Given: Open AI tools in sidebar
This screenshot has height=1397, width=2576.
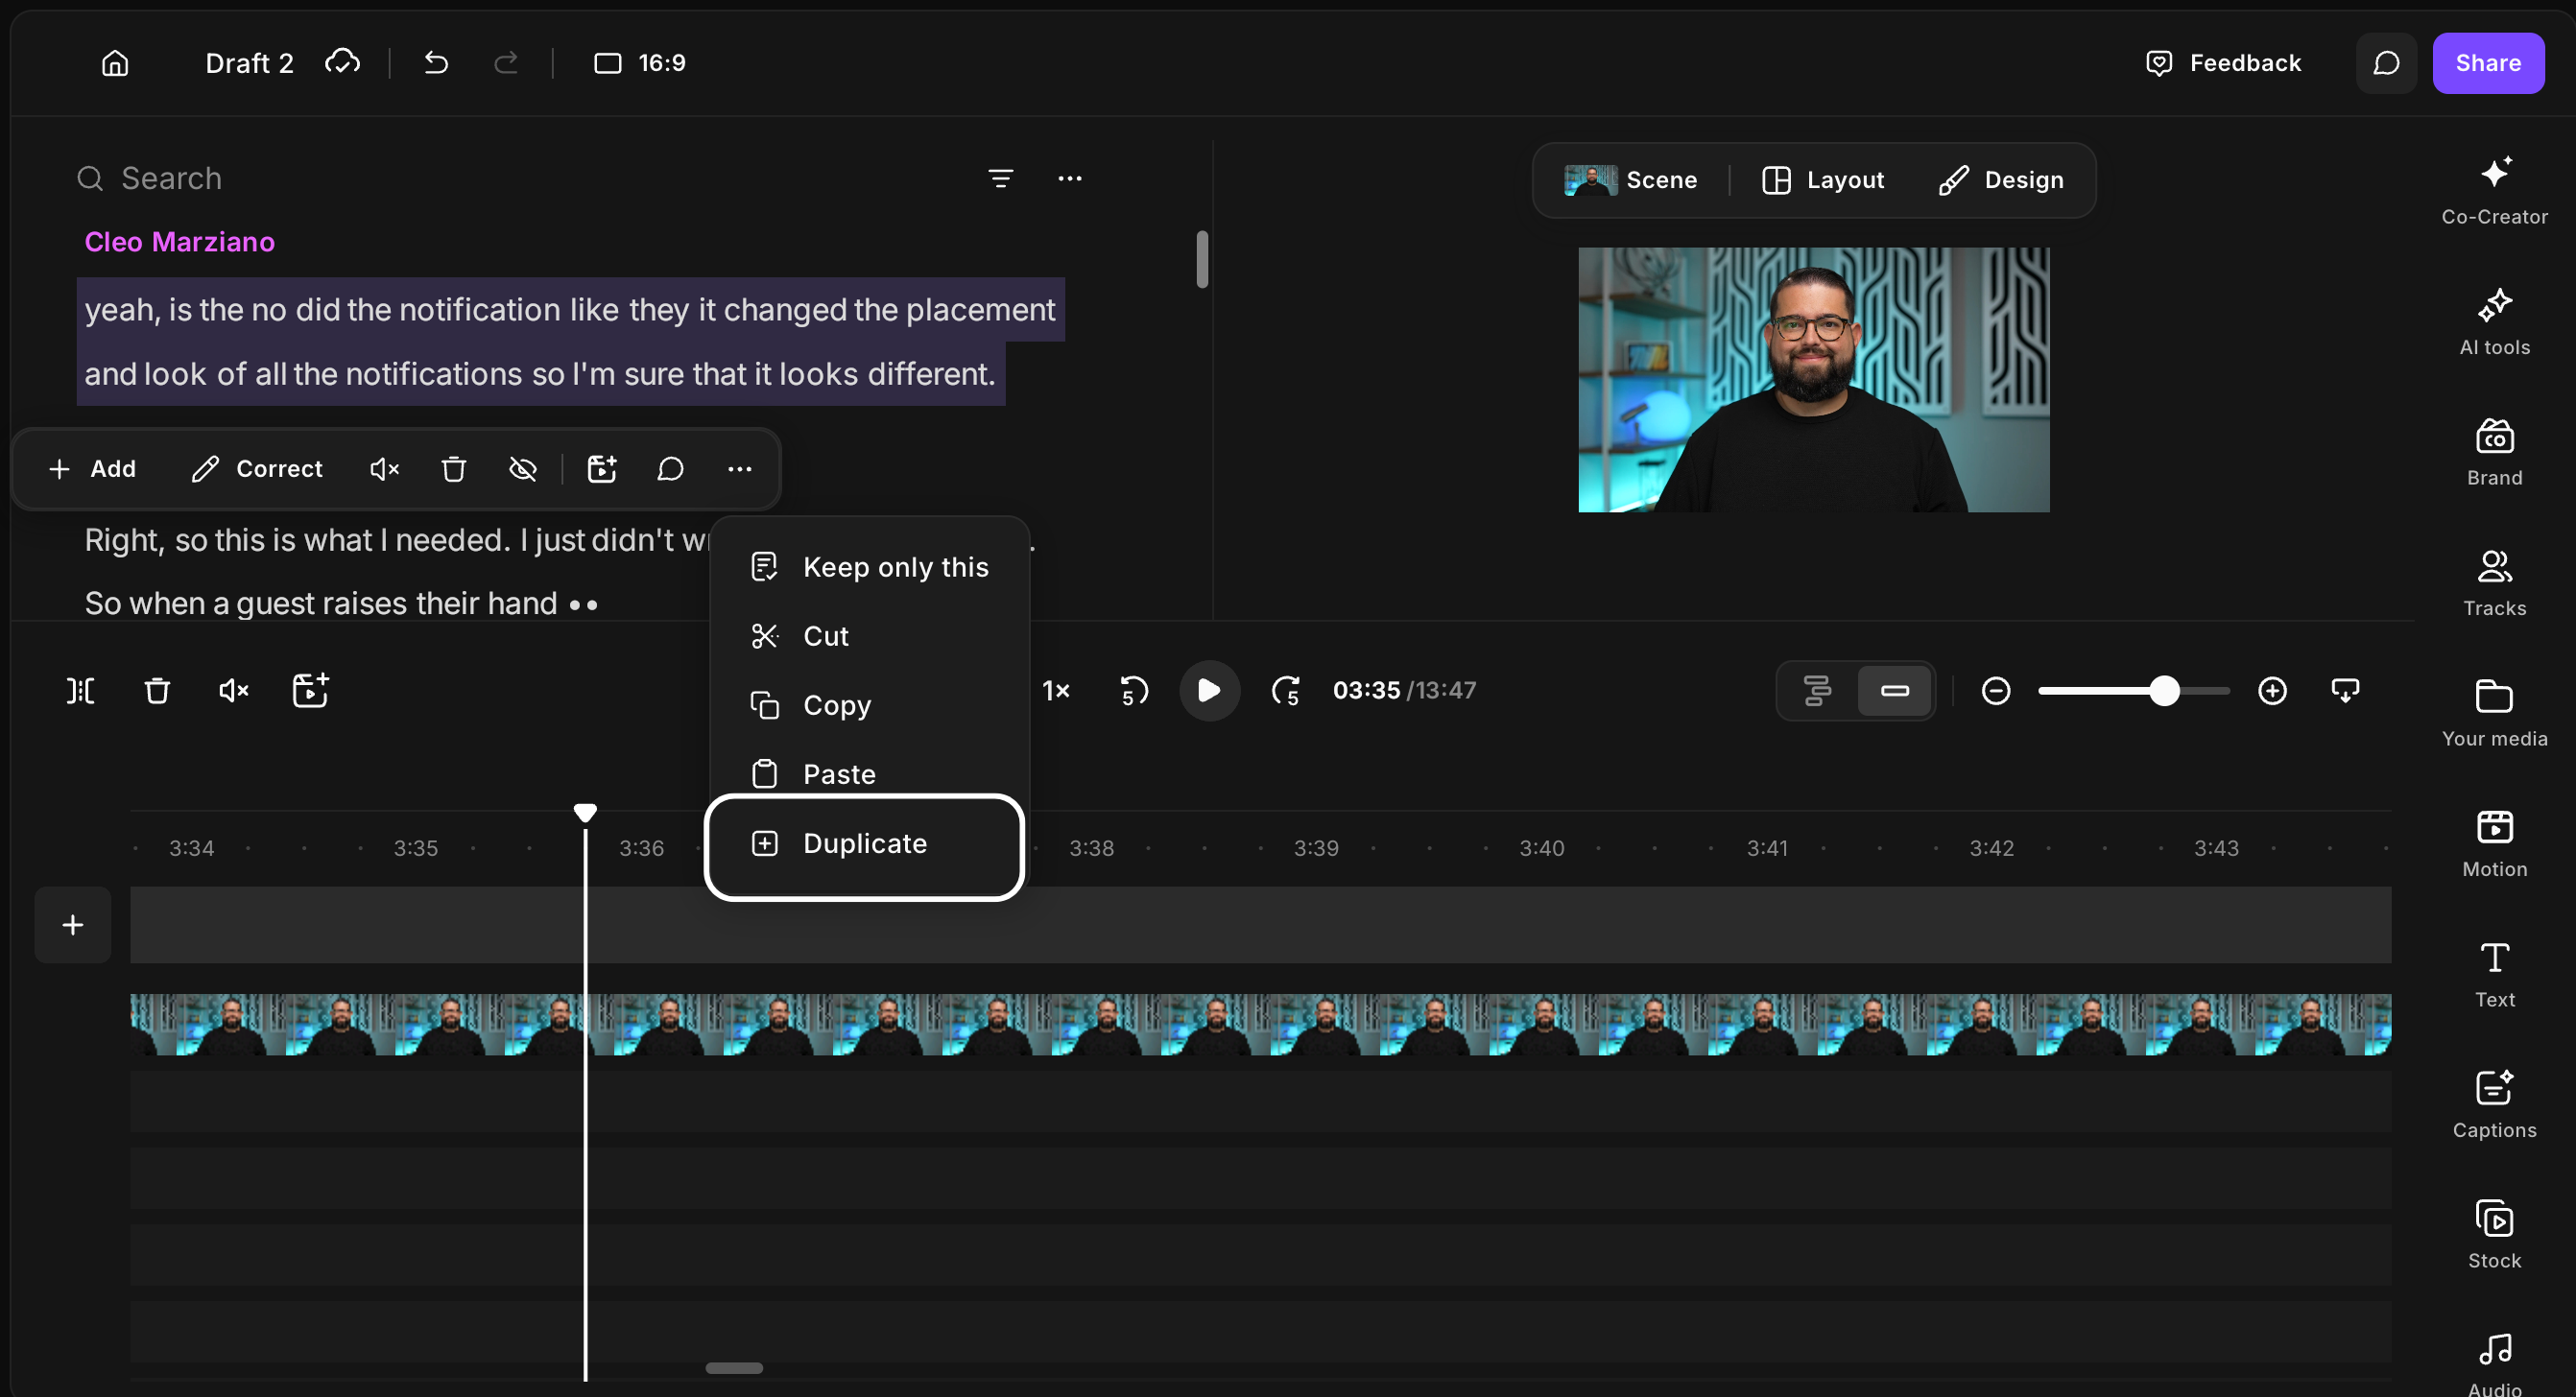Looking at the screenshot, I should coord(2494,322).
